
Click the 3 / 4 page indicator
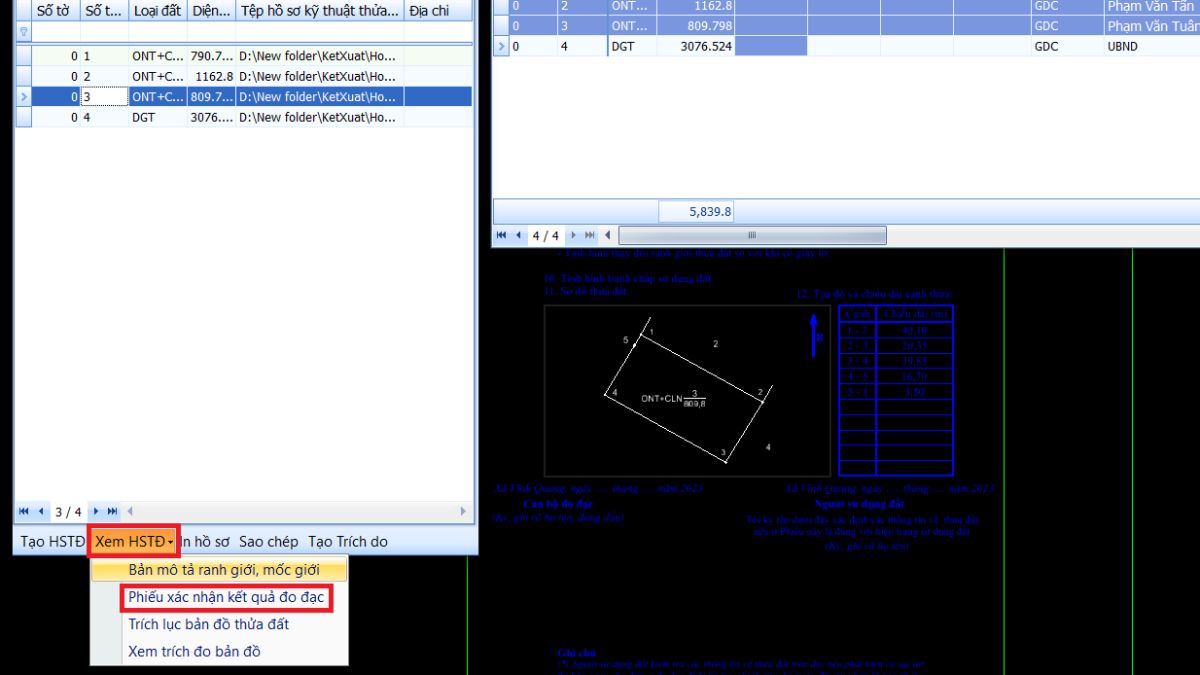[69, 512]
